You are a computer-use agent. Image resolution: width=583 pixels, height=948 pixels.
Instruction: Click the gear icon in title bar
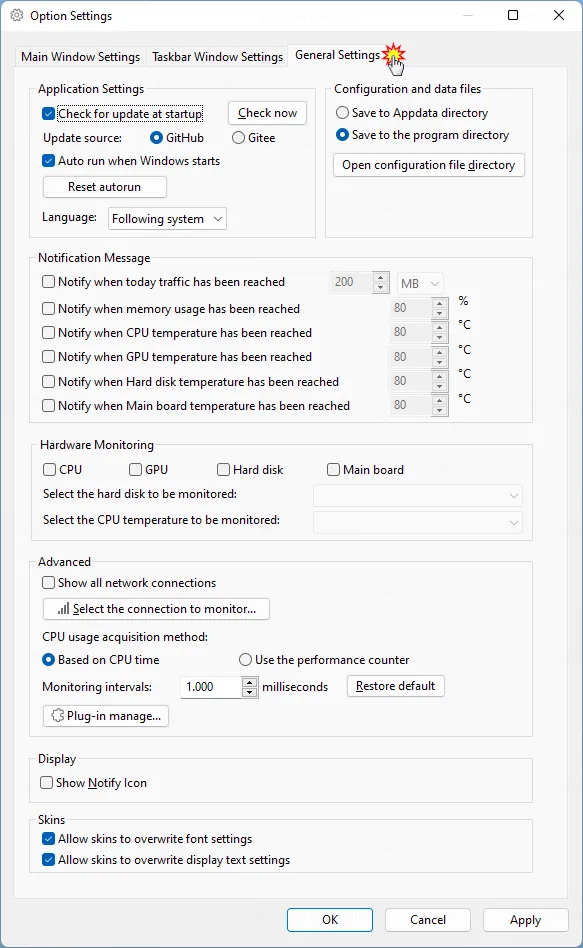(x=17, y=16)
